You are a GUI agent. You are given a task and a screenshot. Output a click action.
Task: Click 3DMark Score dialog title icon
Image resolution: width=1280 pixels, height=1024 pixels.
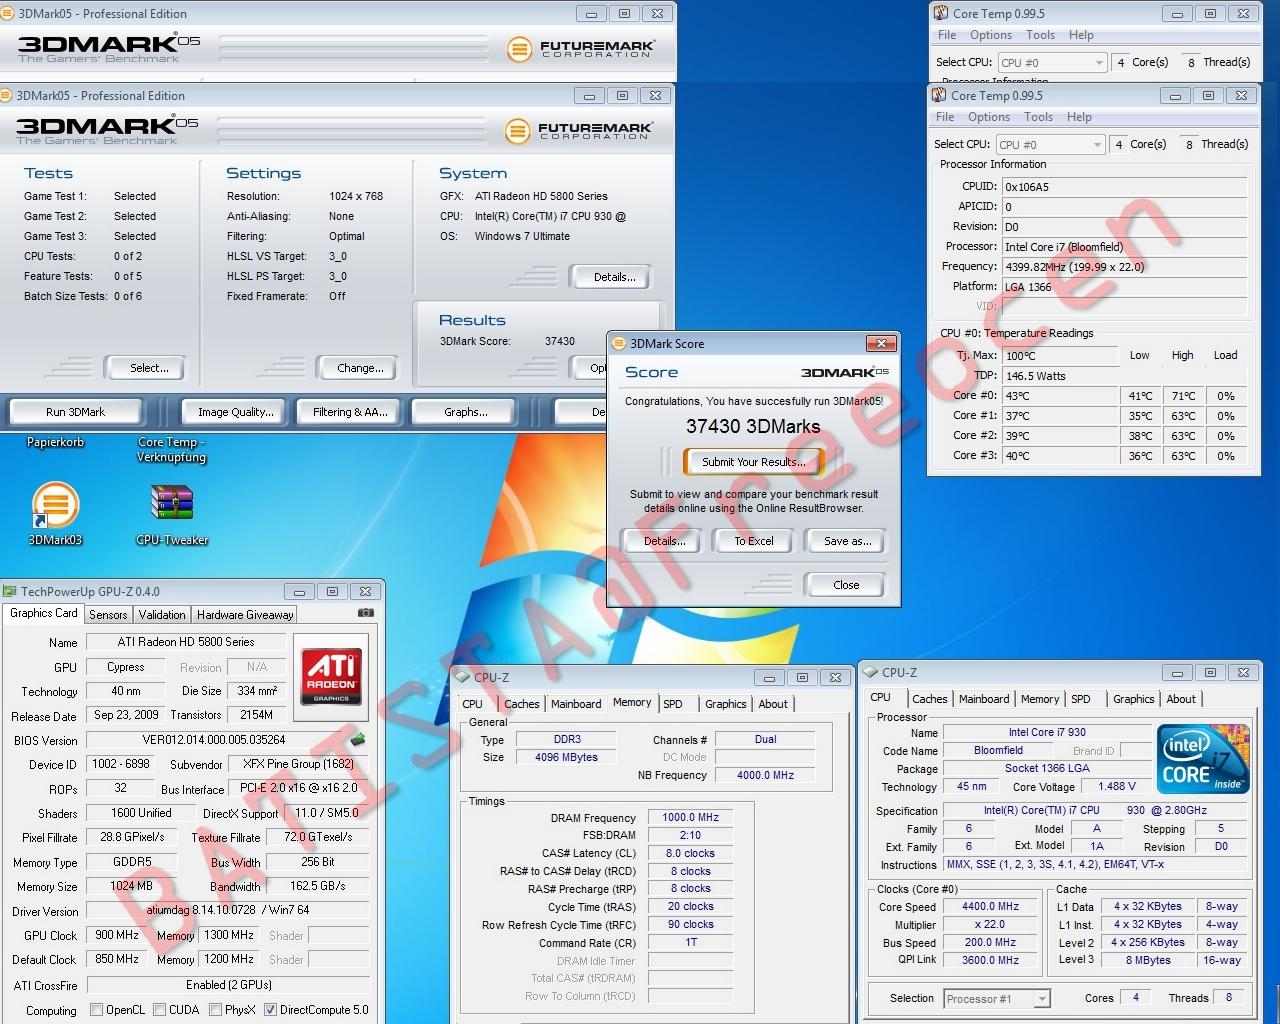tap(619, 343)
